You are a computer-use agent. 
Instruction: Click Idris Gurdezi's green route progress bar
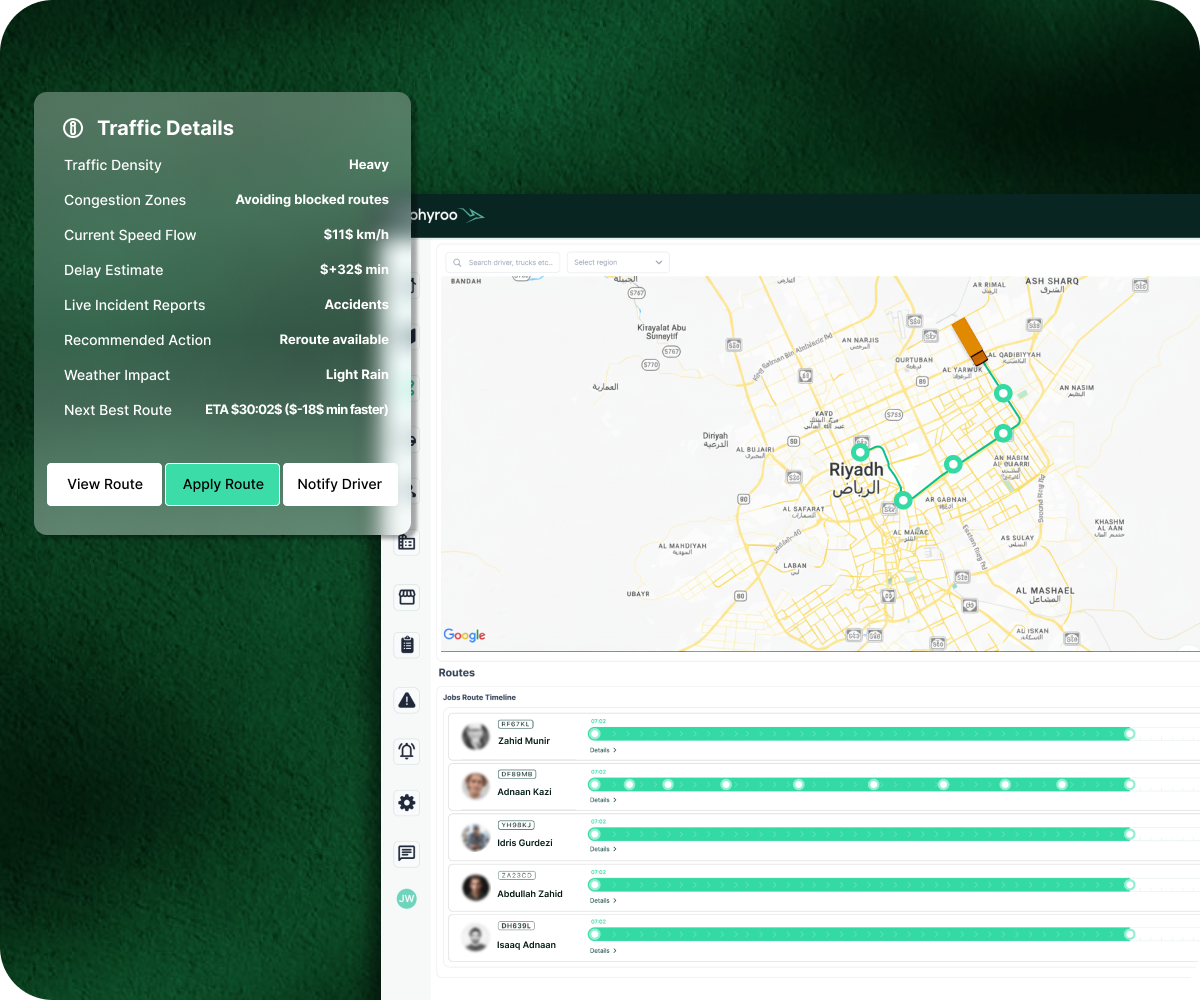pos(862,834)
